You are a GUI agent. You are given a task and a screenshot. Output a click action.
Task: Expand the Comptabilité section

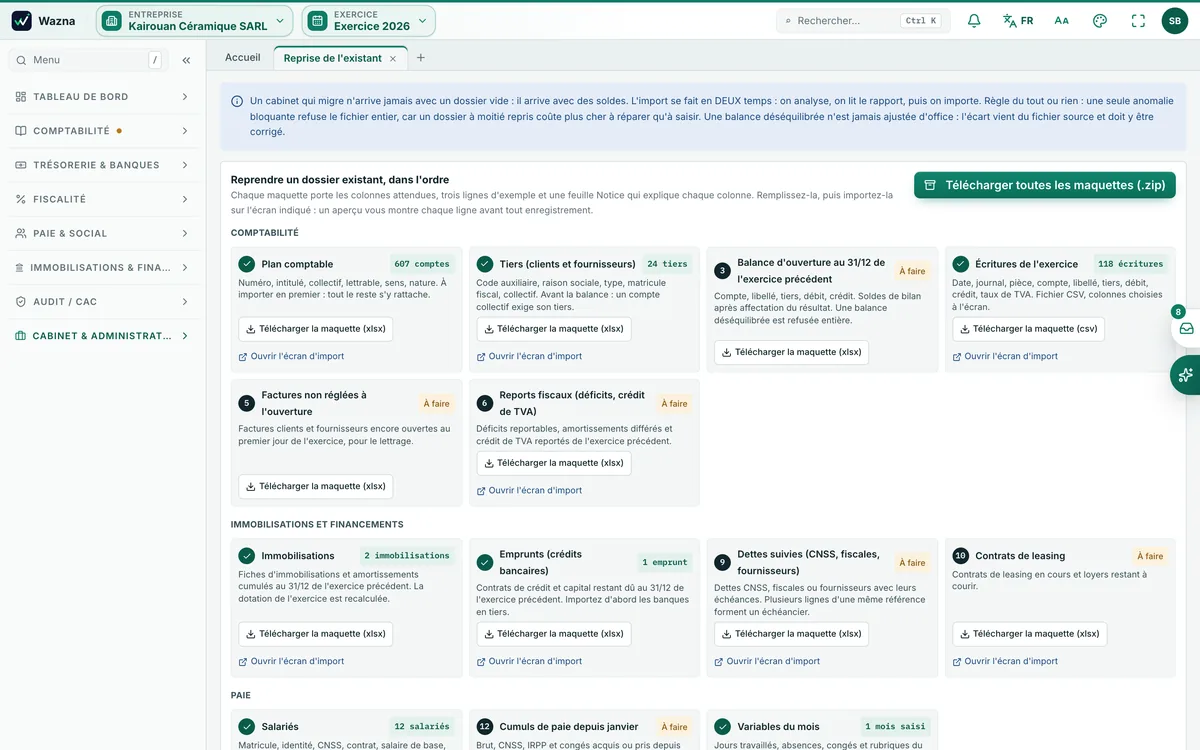pyautogui.click(x=102, y=131)
